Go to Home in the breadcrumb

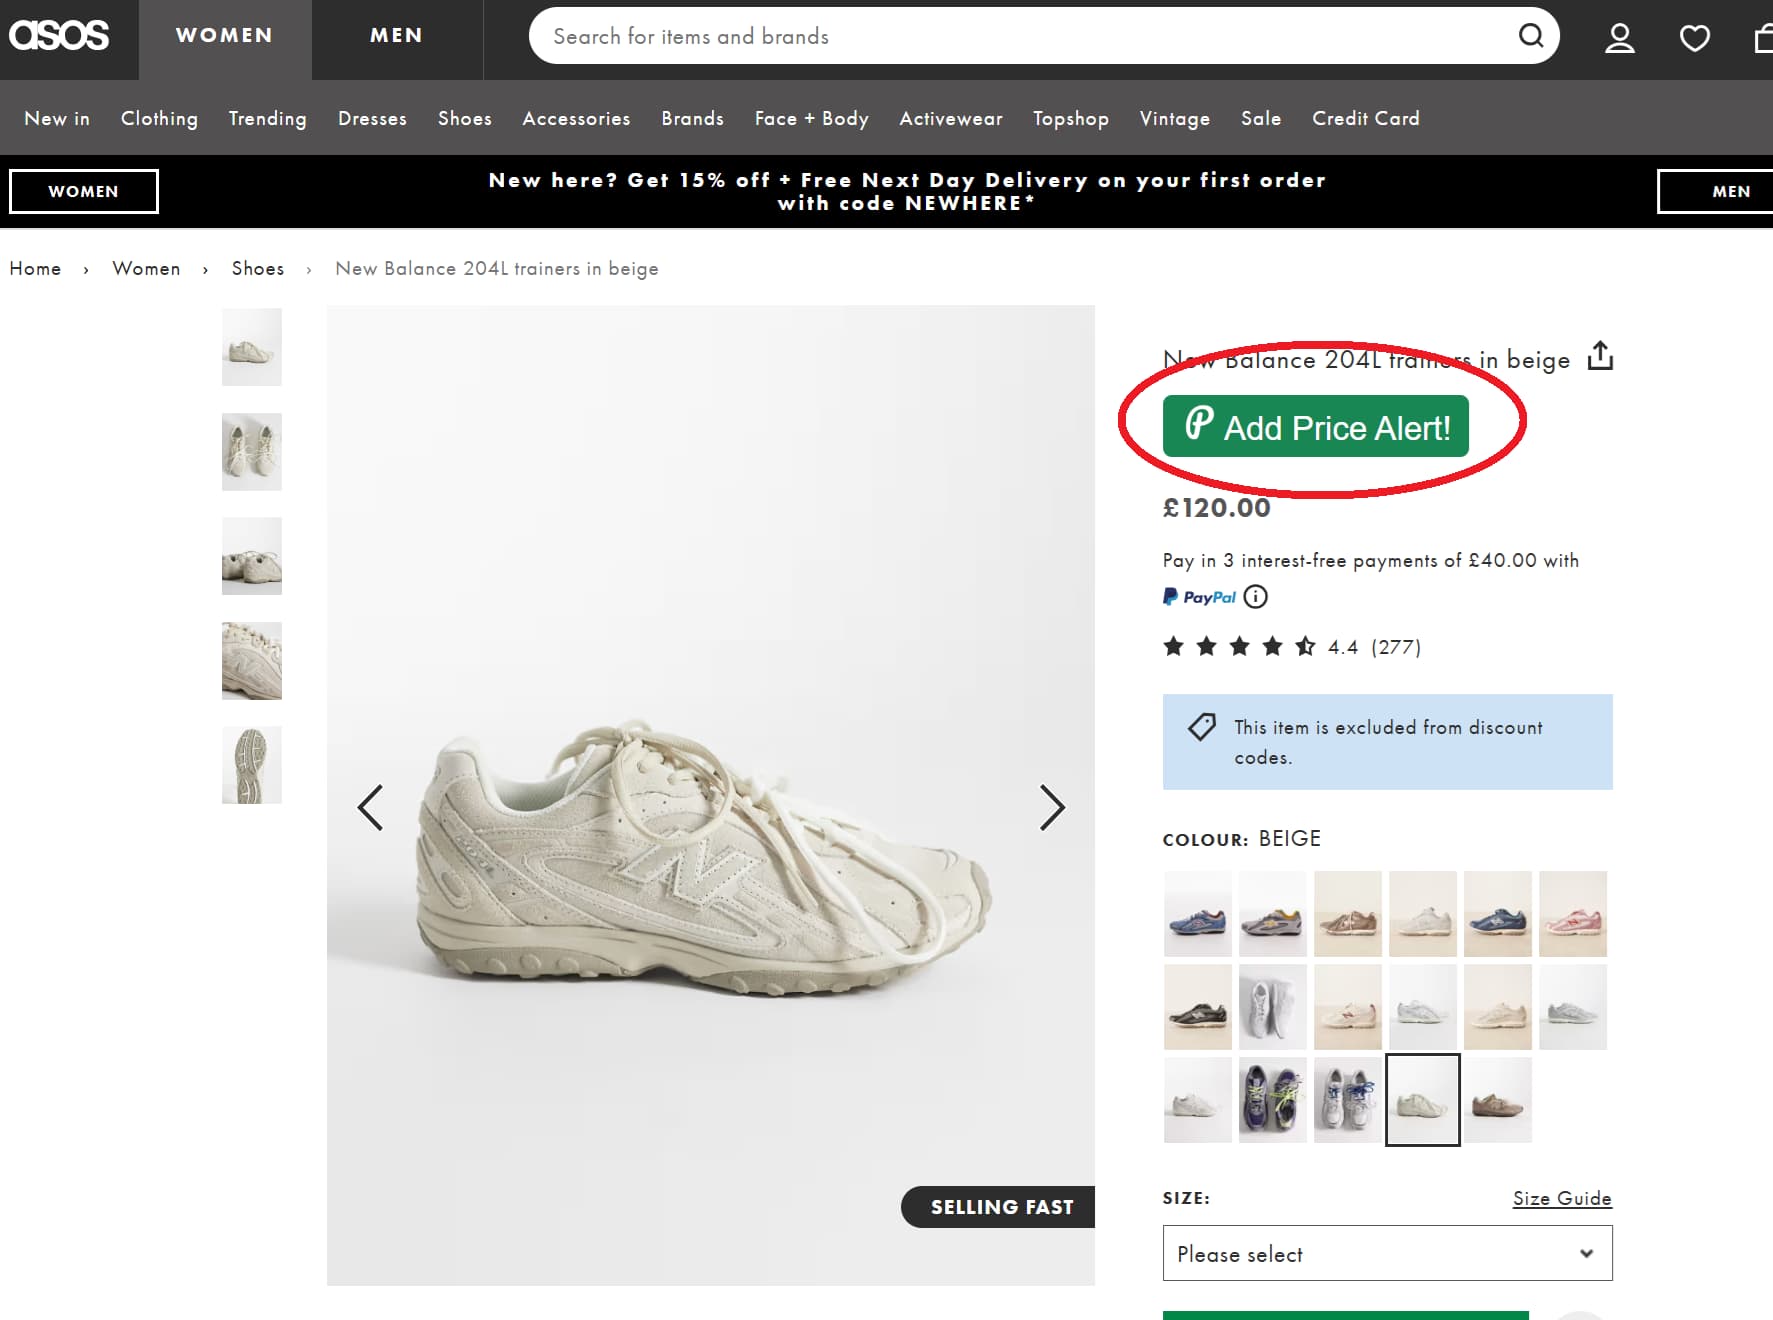(x=35, y=268)
